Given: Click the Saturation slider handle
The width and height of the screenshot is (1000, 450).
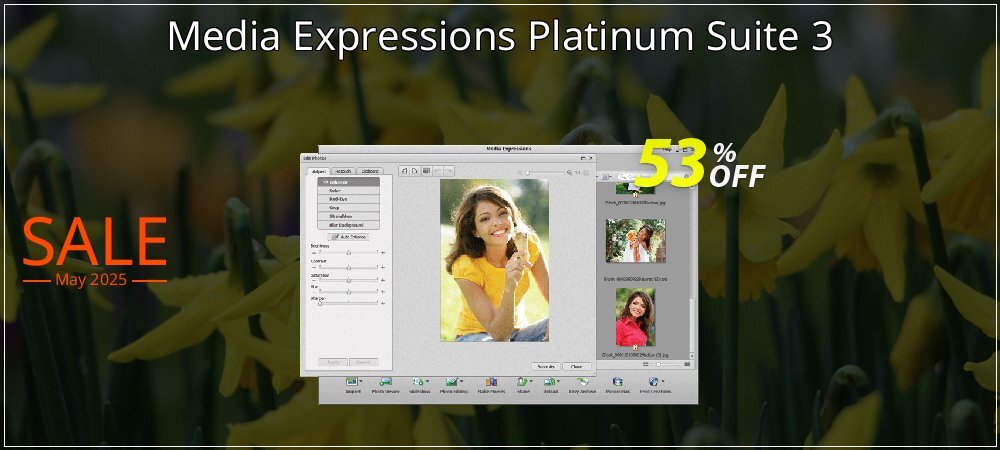Looking at the screenshot, I should [x=349, y=280].
